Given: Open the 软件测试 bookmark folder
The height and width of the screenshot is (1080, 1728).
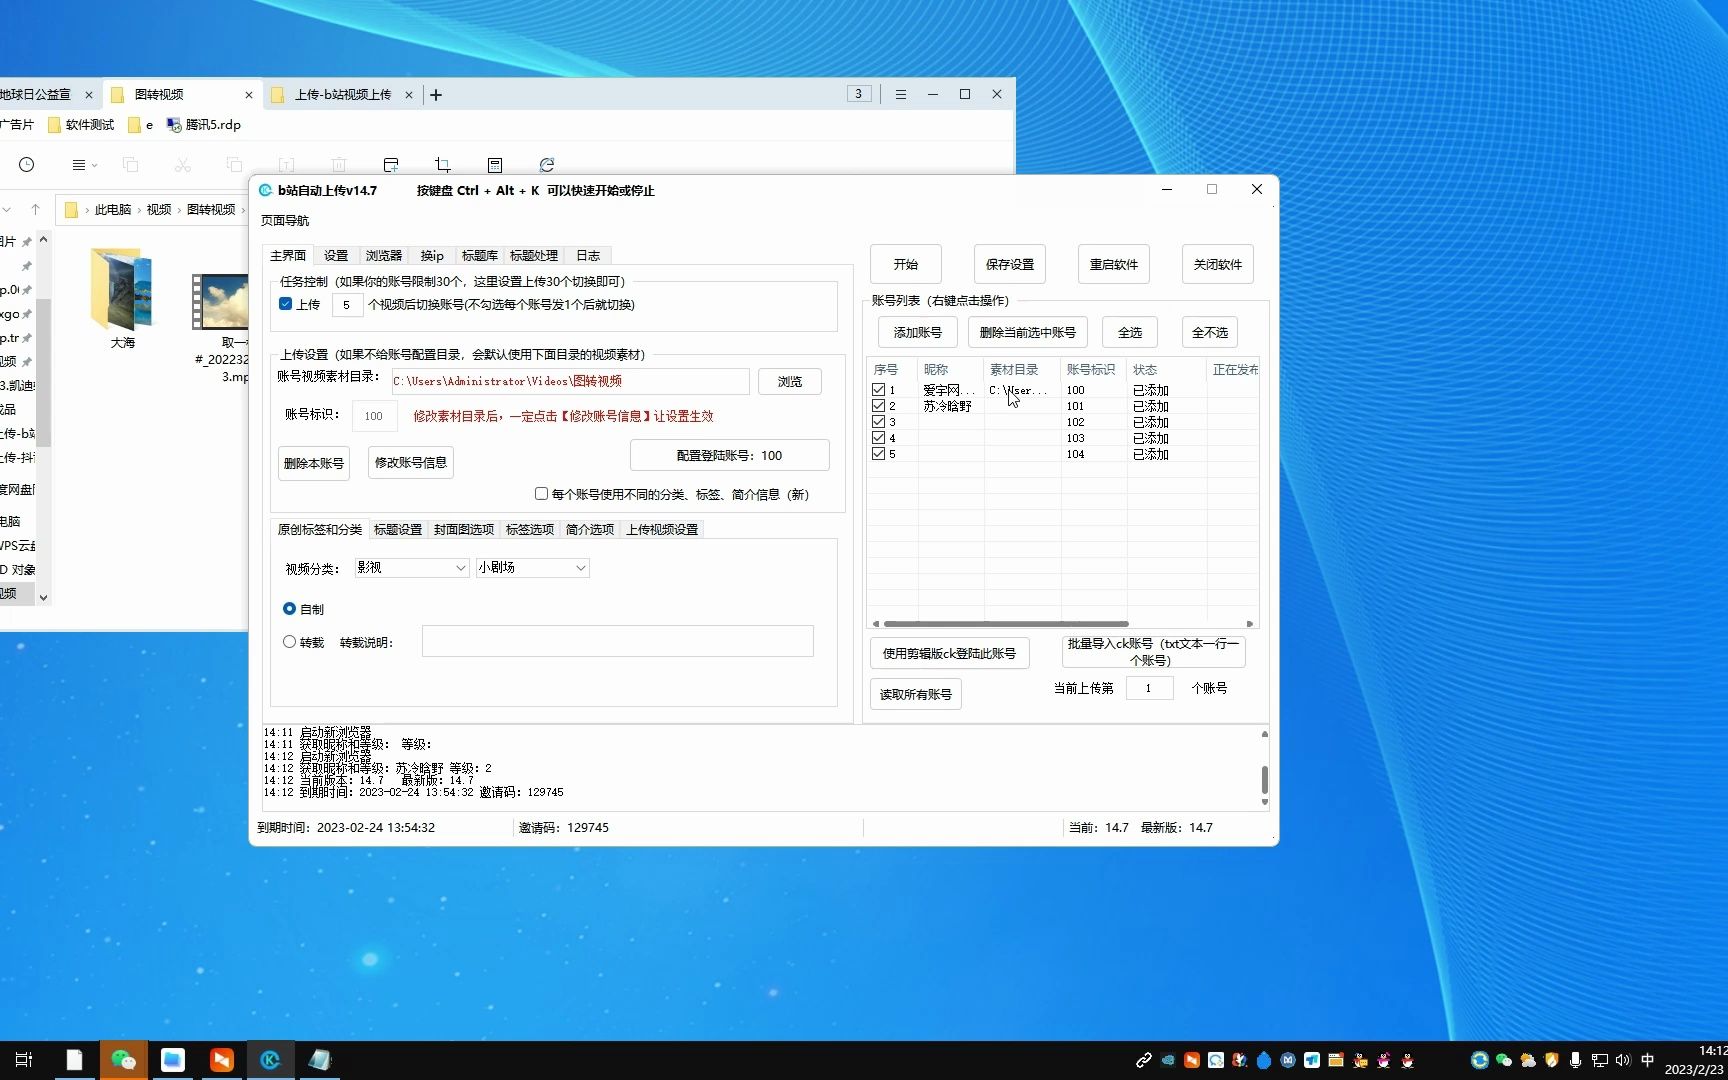Looking at the screenshot, I should click(x=81, y=125).
